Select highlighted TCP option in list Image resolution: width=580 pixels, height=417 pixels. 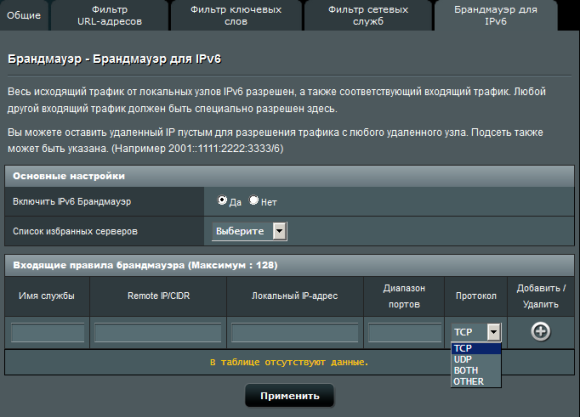[x=476, y=348]
